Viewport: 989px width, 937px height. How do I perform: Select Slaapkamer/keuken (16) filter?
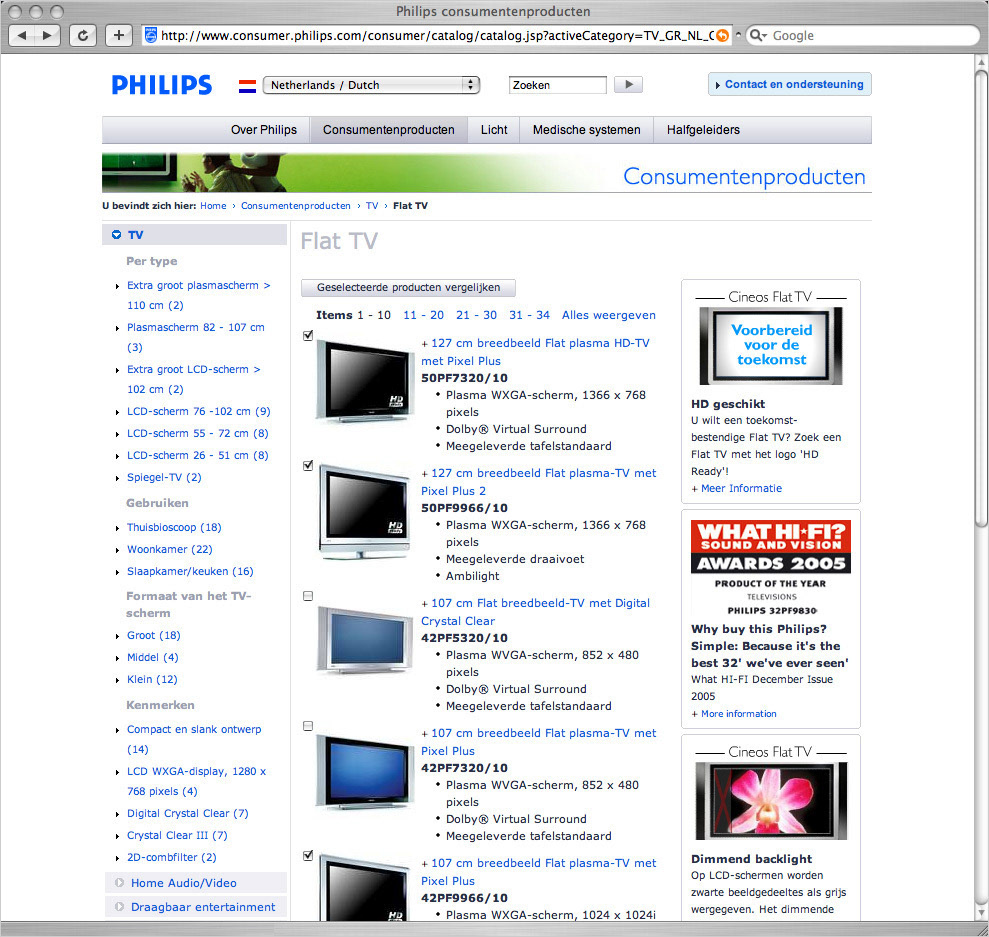190,571
